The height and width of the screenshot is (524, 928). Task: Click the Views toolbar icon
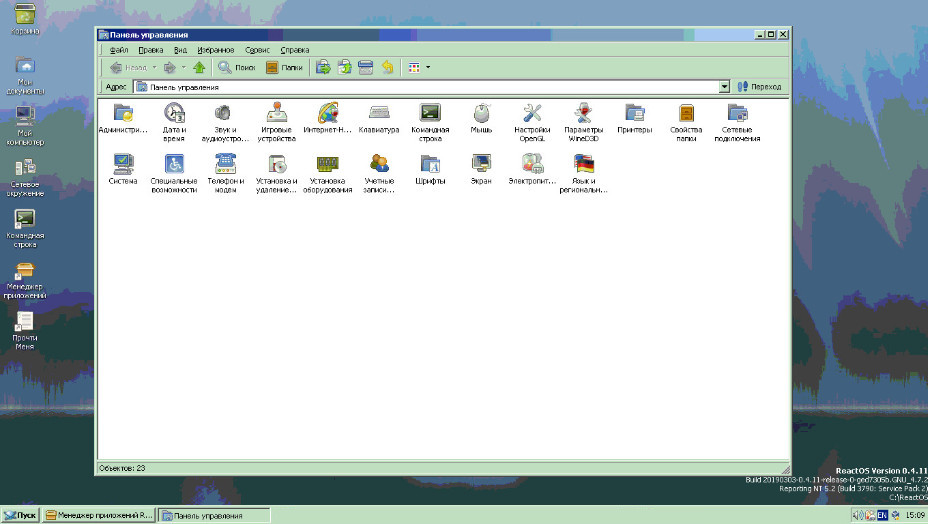click(414, 67)
